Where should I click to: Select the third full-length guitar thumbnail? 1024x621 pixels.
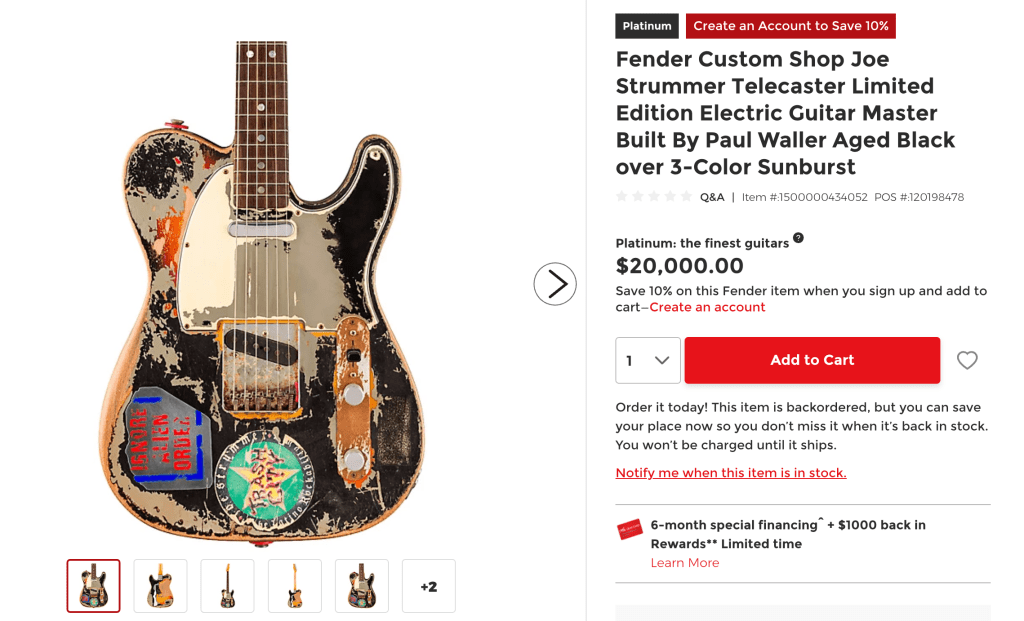pos(227,586)
